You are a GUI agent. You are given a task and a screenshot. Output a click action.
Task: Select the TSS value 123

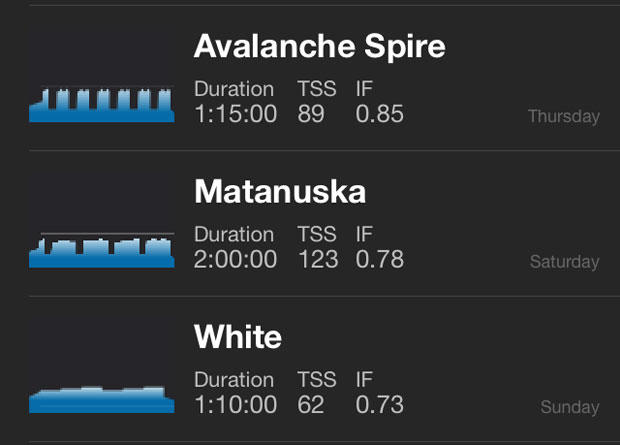(x=318, y=260)
